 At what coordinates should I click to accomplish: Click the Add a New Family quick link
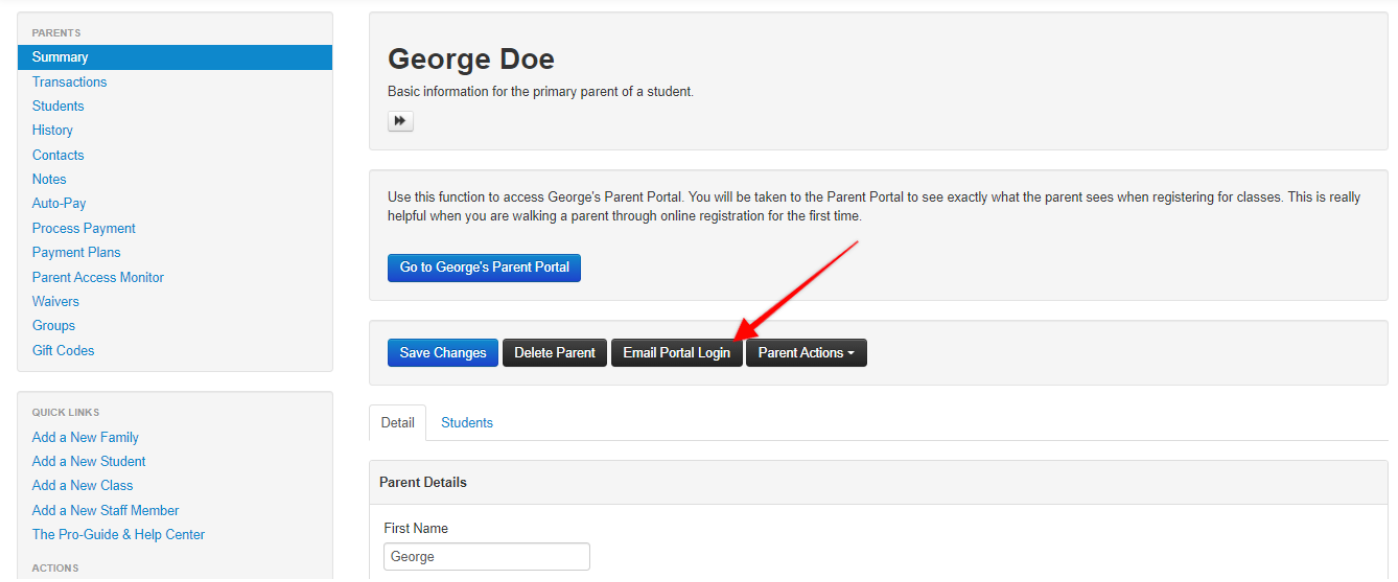coord(85,437)
